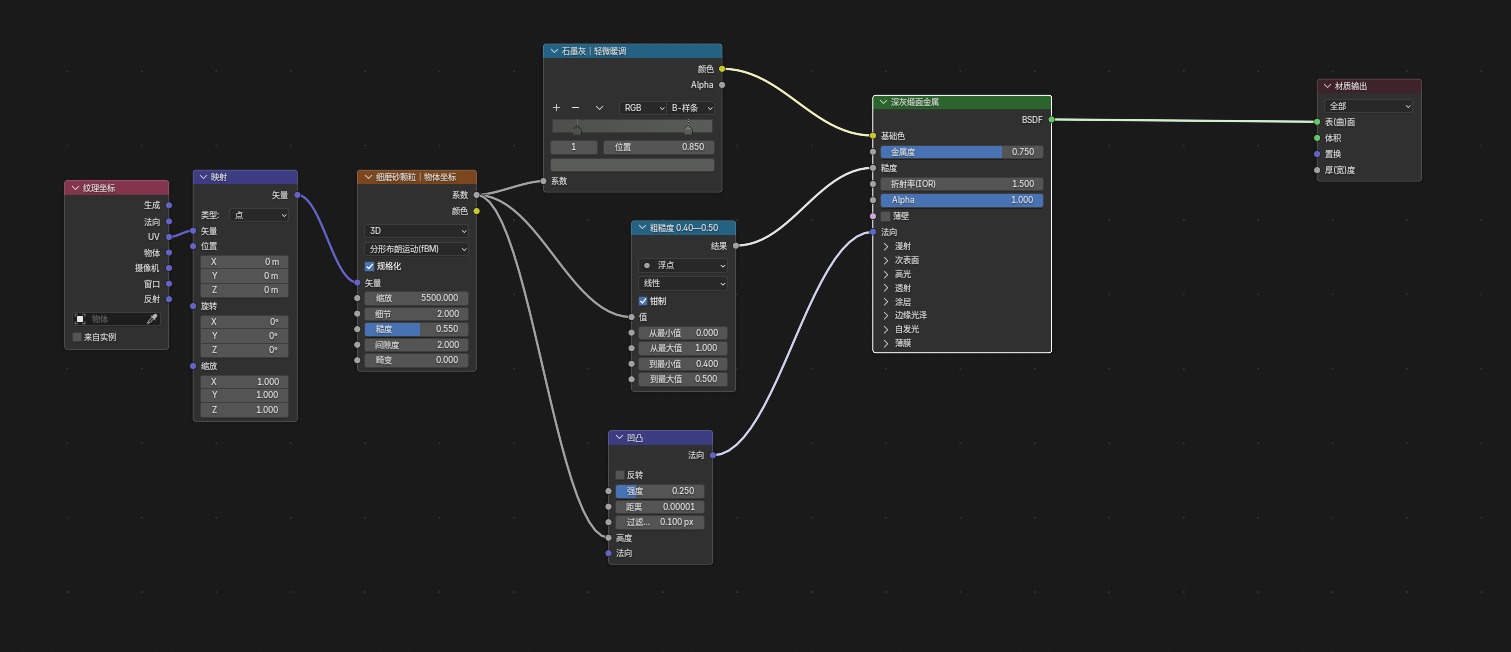Open the 全部 target dropdown in 材质输出
Image resolution: width=1511 pixels, height=652 pixels.
point(1369,106)
